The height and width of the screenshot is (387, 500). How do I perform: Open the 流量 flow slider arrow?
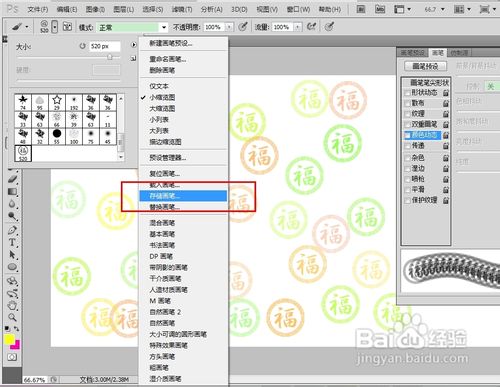coord(298,27)
